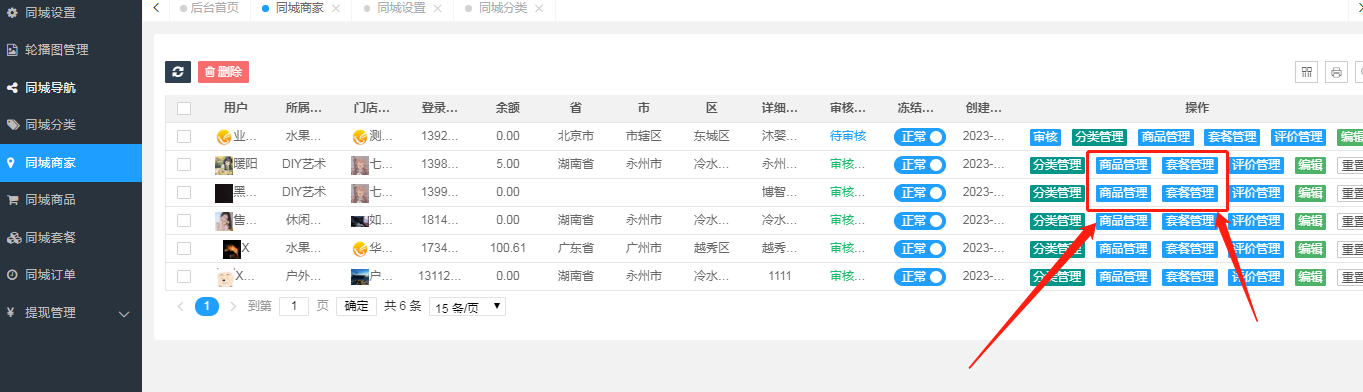Click the 5.00 balance cell
Image resolution: width=1363 pixels, height=392 pixels.
(x=507, y=165)
